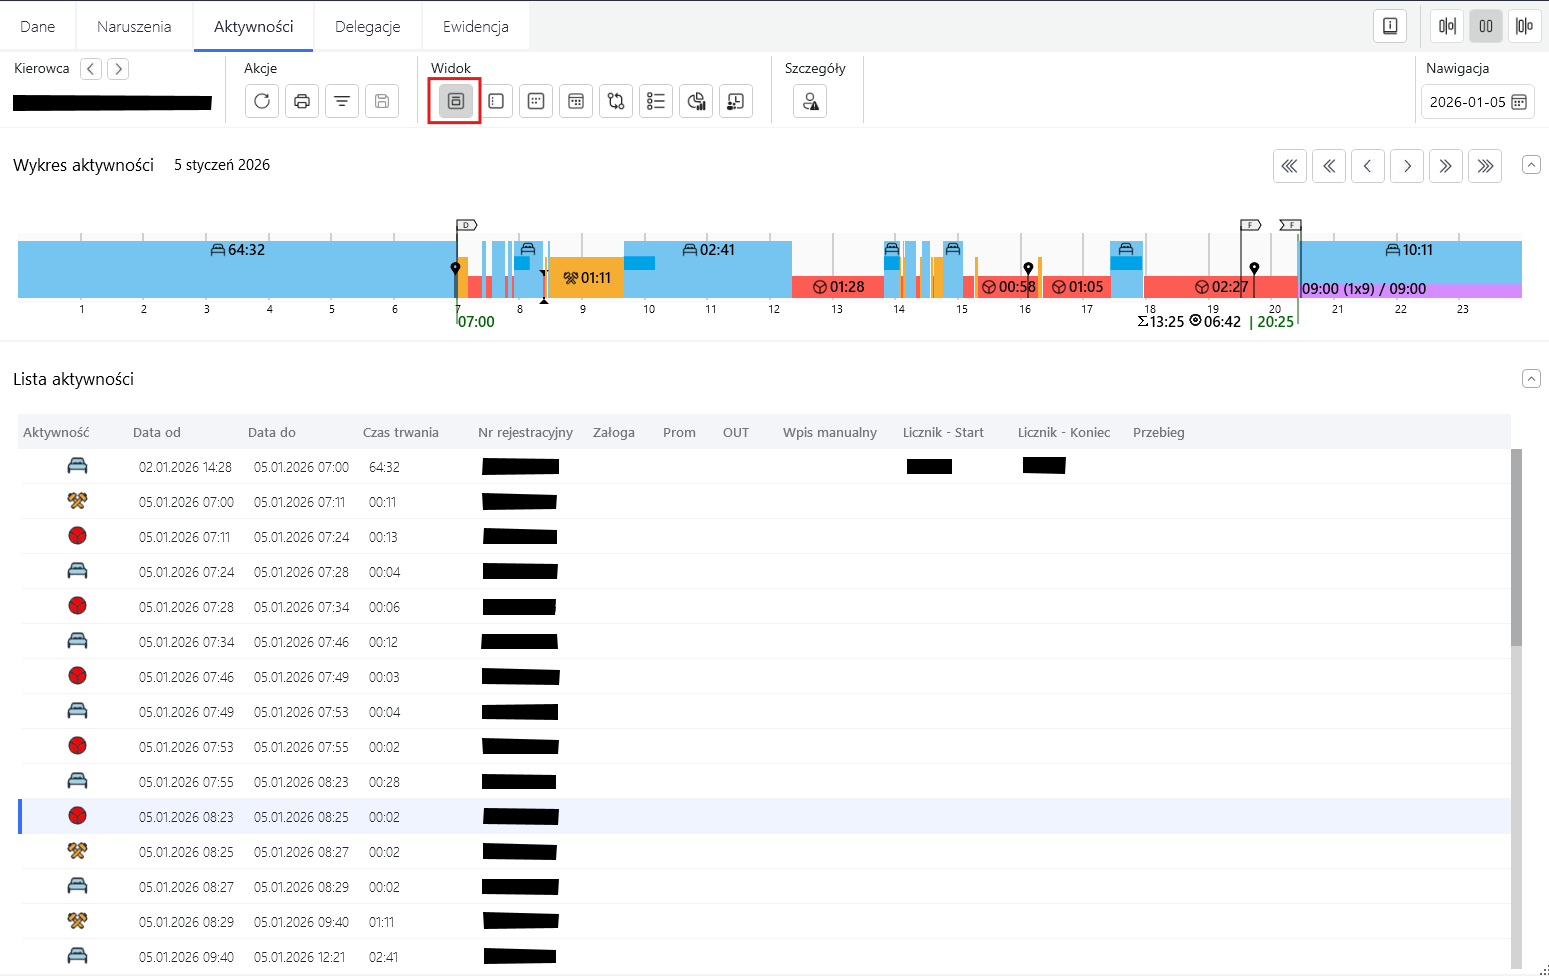Click the arrows loop view icon
This screenshot has height=976, width=1549.
616,101
